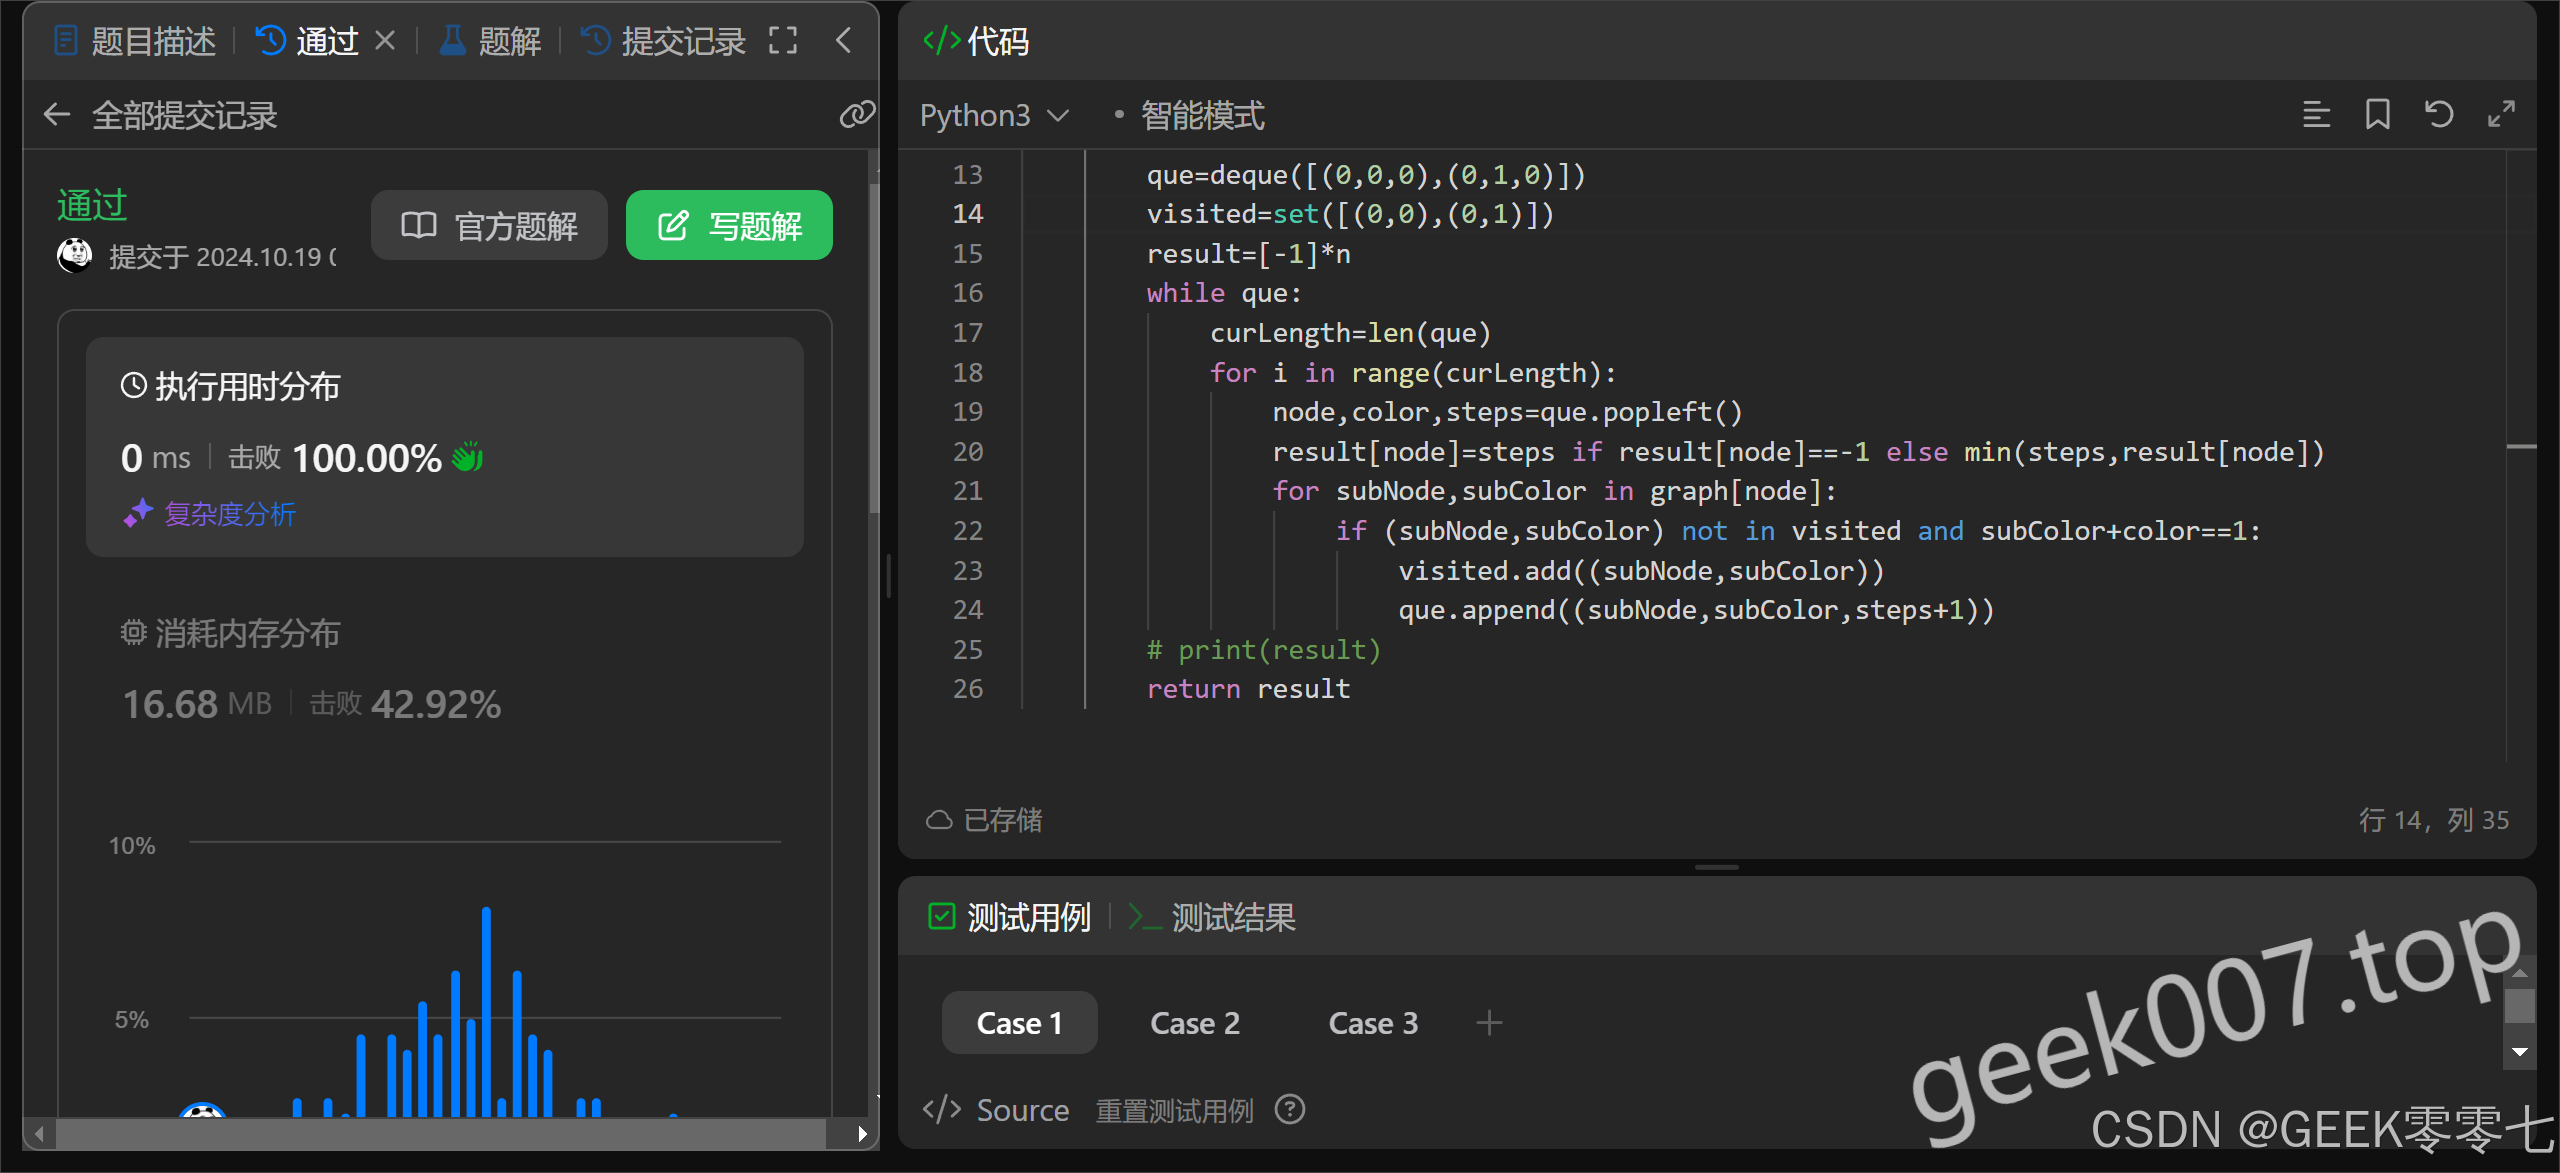Click the bookmark icon in editor toolbar
Viewport: 2560px width, 1173px height.
[x=2378, y=115]
